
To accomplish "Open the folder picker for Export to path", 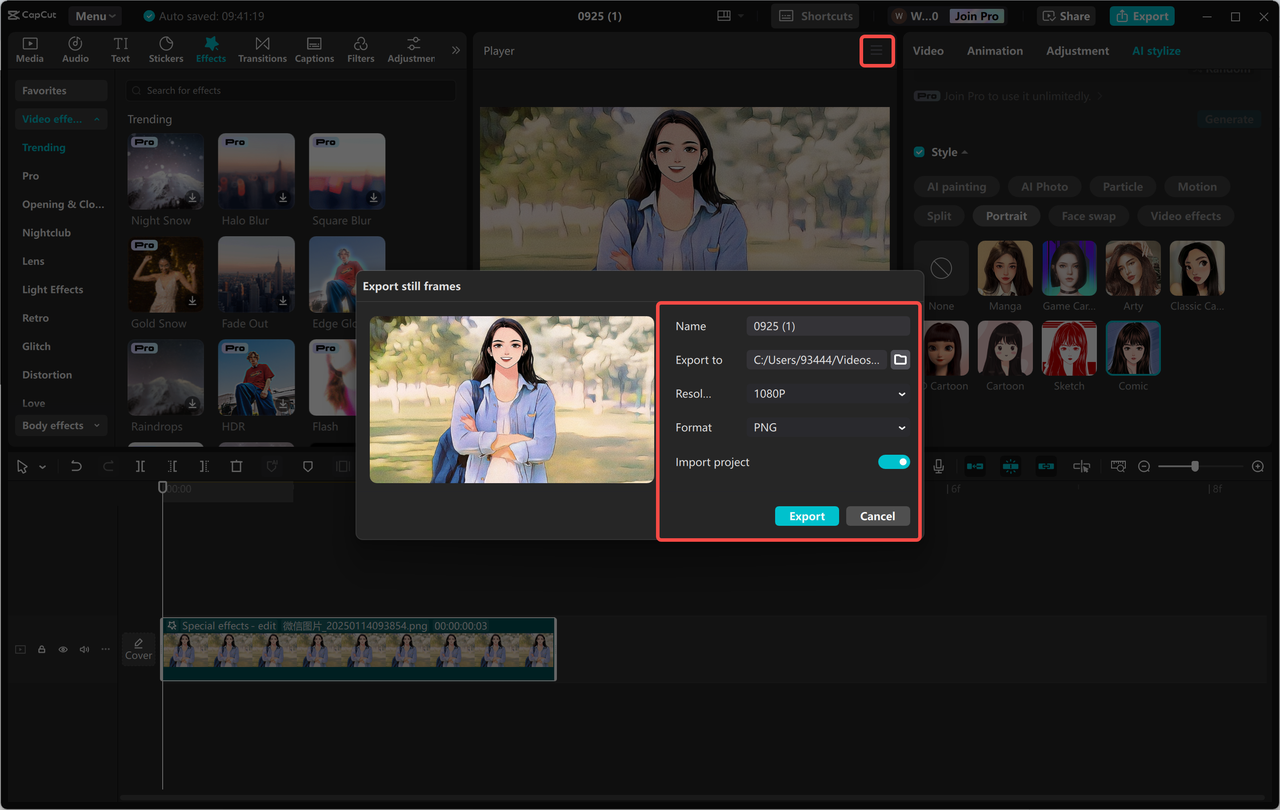I will (x=899, y=358).
